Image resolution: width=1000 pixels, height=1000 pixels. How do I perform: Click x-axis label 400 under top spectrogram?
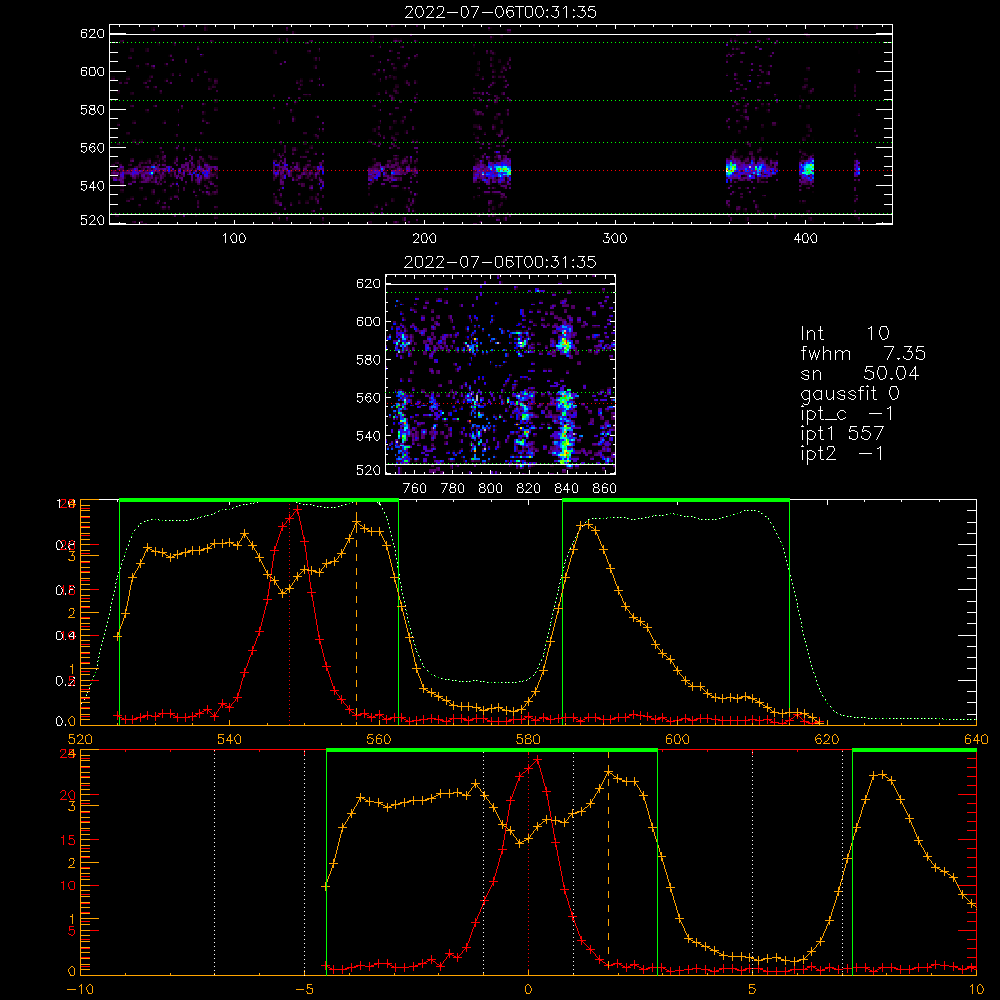(x=805, y=239)
